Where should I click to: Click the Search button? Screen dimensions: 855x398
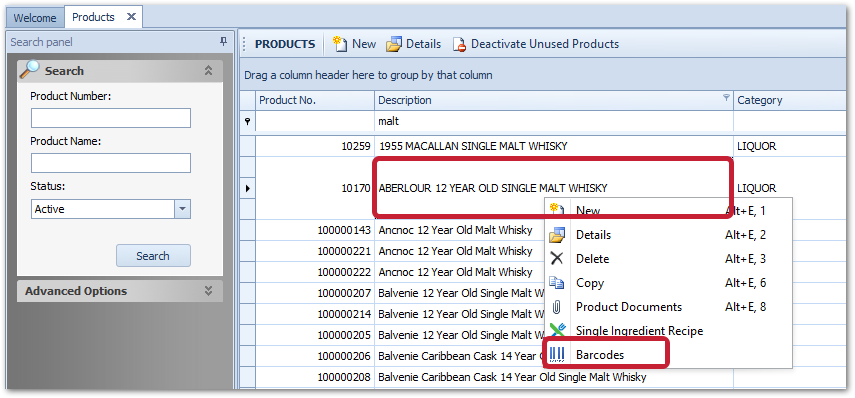coord(153,256)
